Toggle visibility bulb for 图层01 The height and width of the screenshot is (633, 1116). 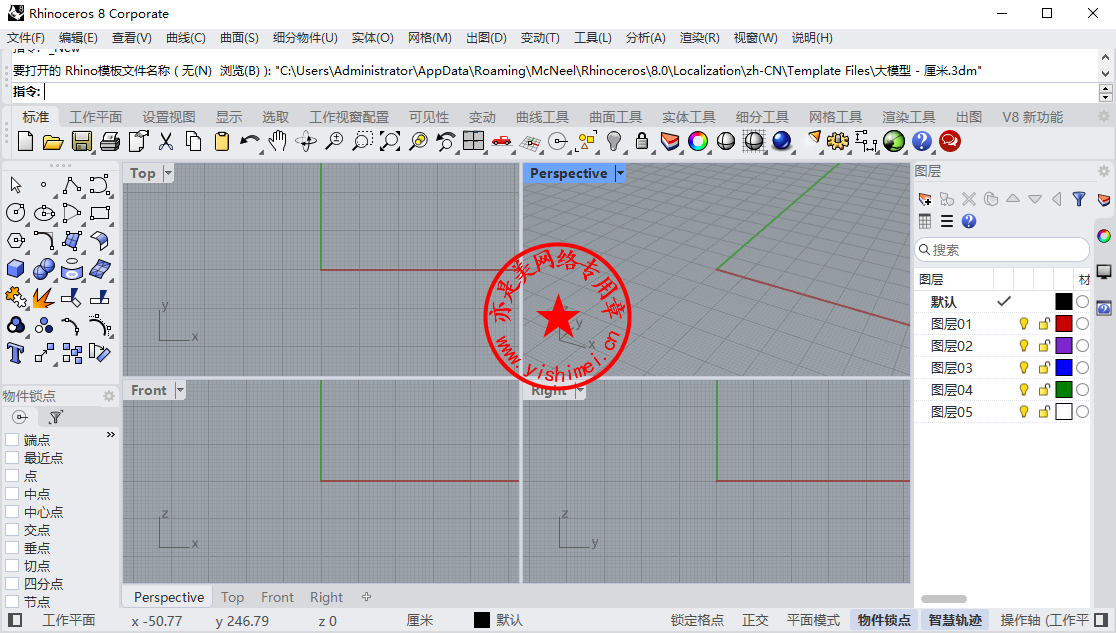tap(1023, 324)
